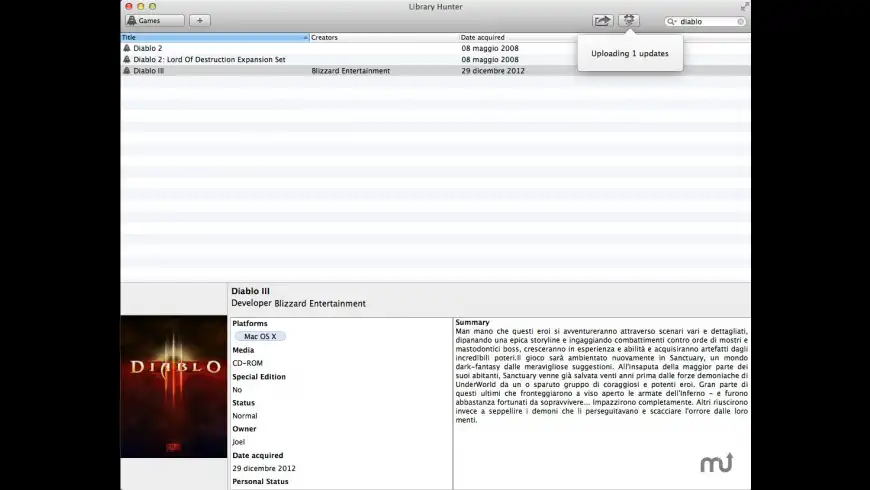Viewport: 870px width, 490px height.
Task: Click the 08 maggio 2008 date for Diablo 2
Action: coord(490,48)
